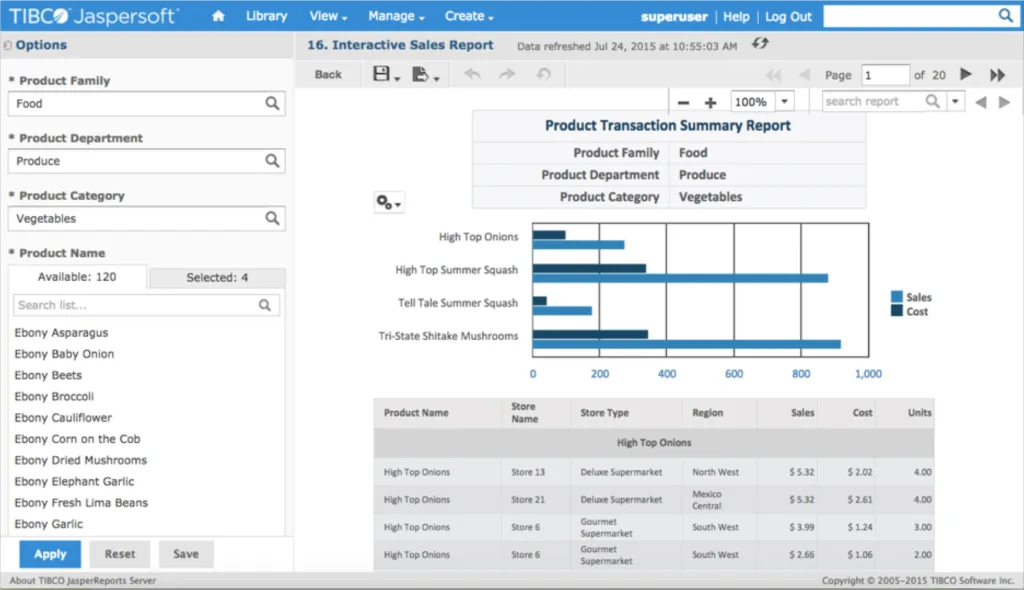This screenshot has height=590, width=1024.
Task: Select Ebony Asparagus in the list
Action: click(61, 333)
